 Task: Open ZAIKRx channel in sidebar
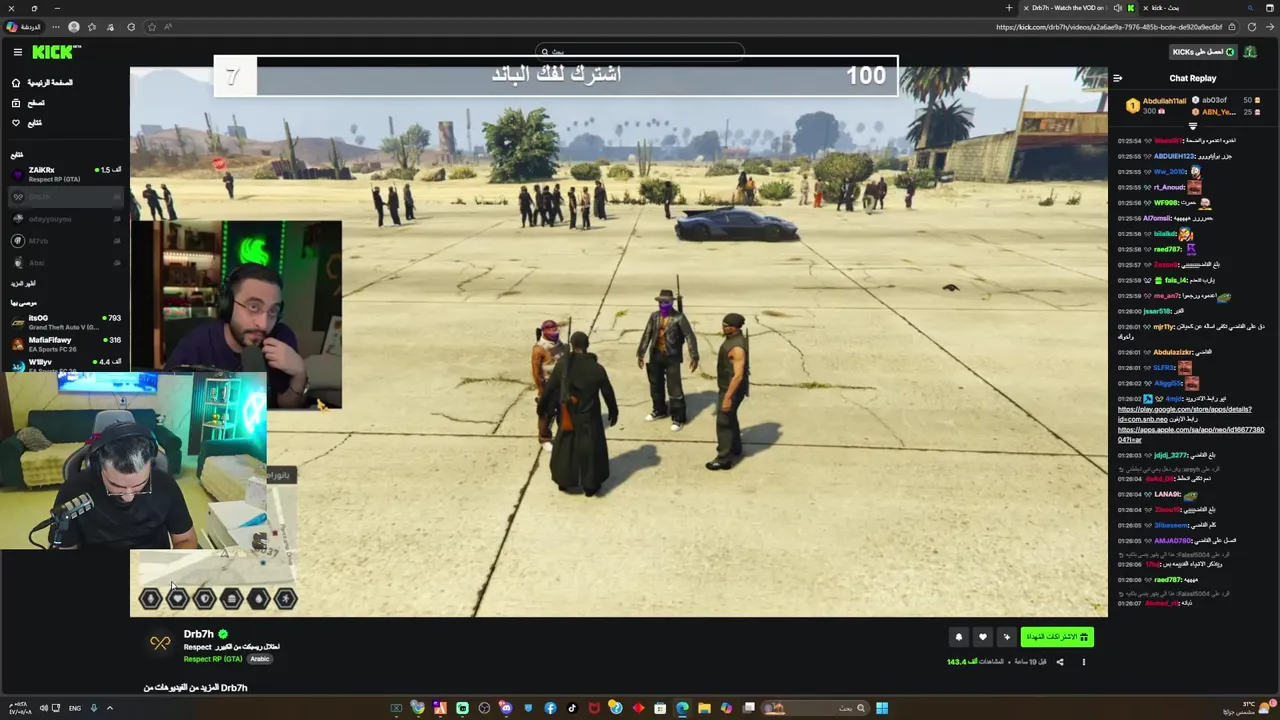(65, 174)
